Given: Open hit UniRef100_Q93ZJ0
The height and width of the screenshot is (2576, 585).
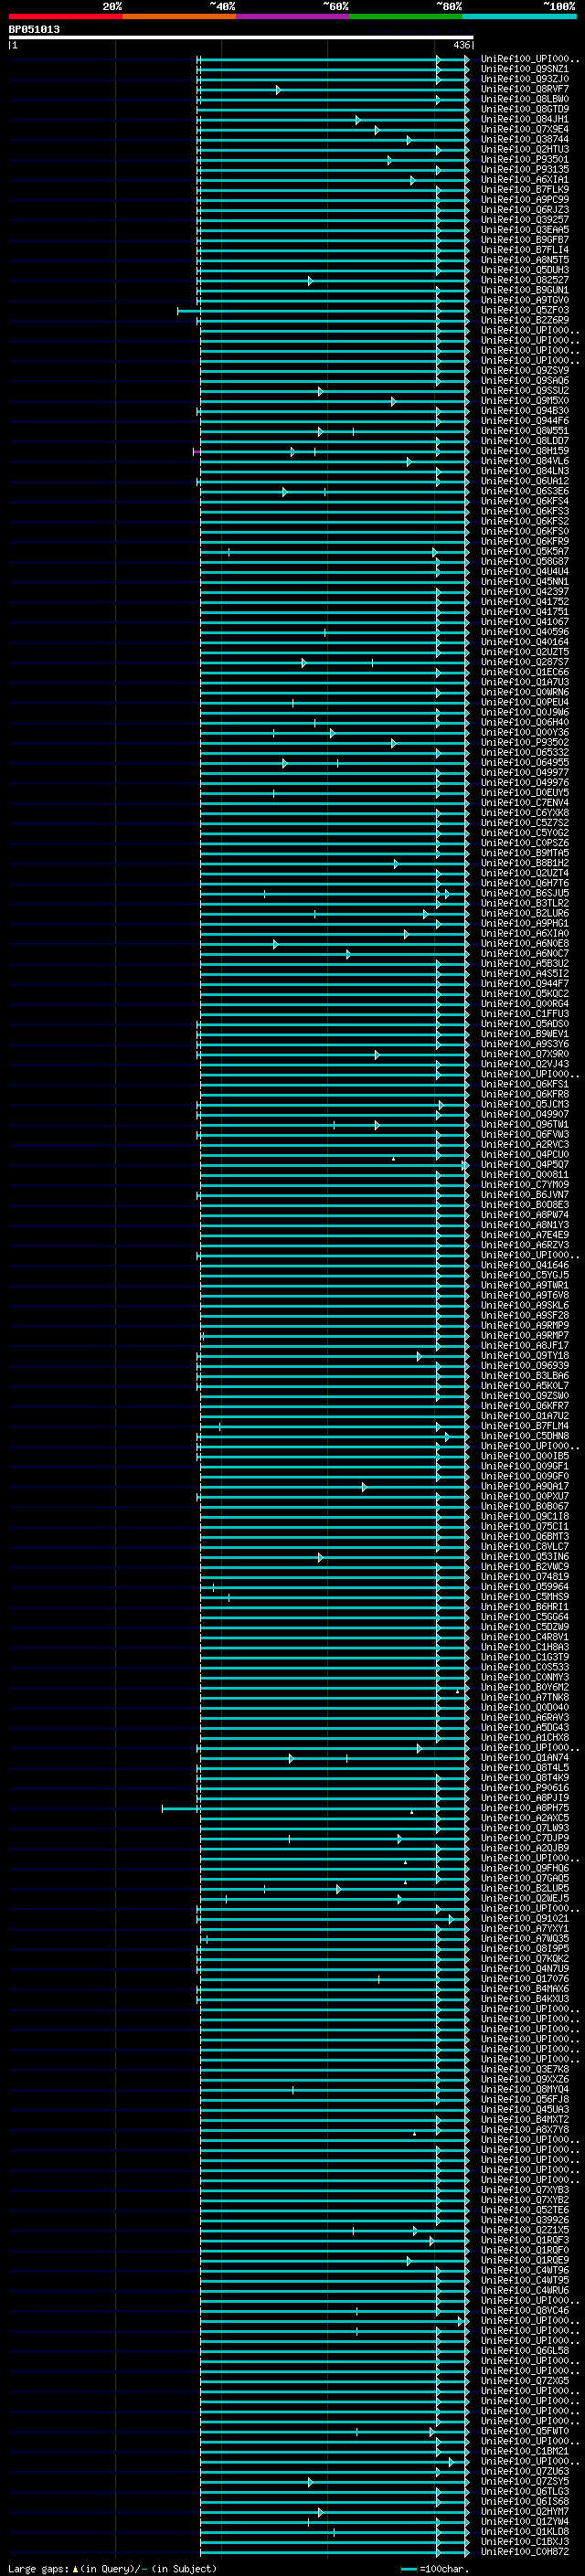Looking at the screenshot, I should coord(524,79).
